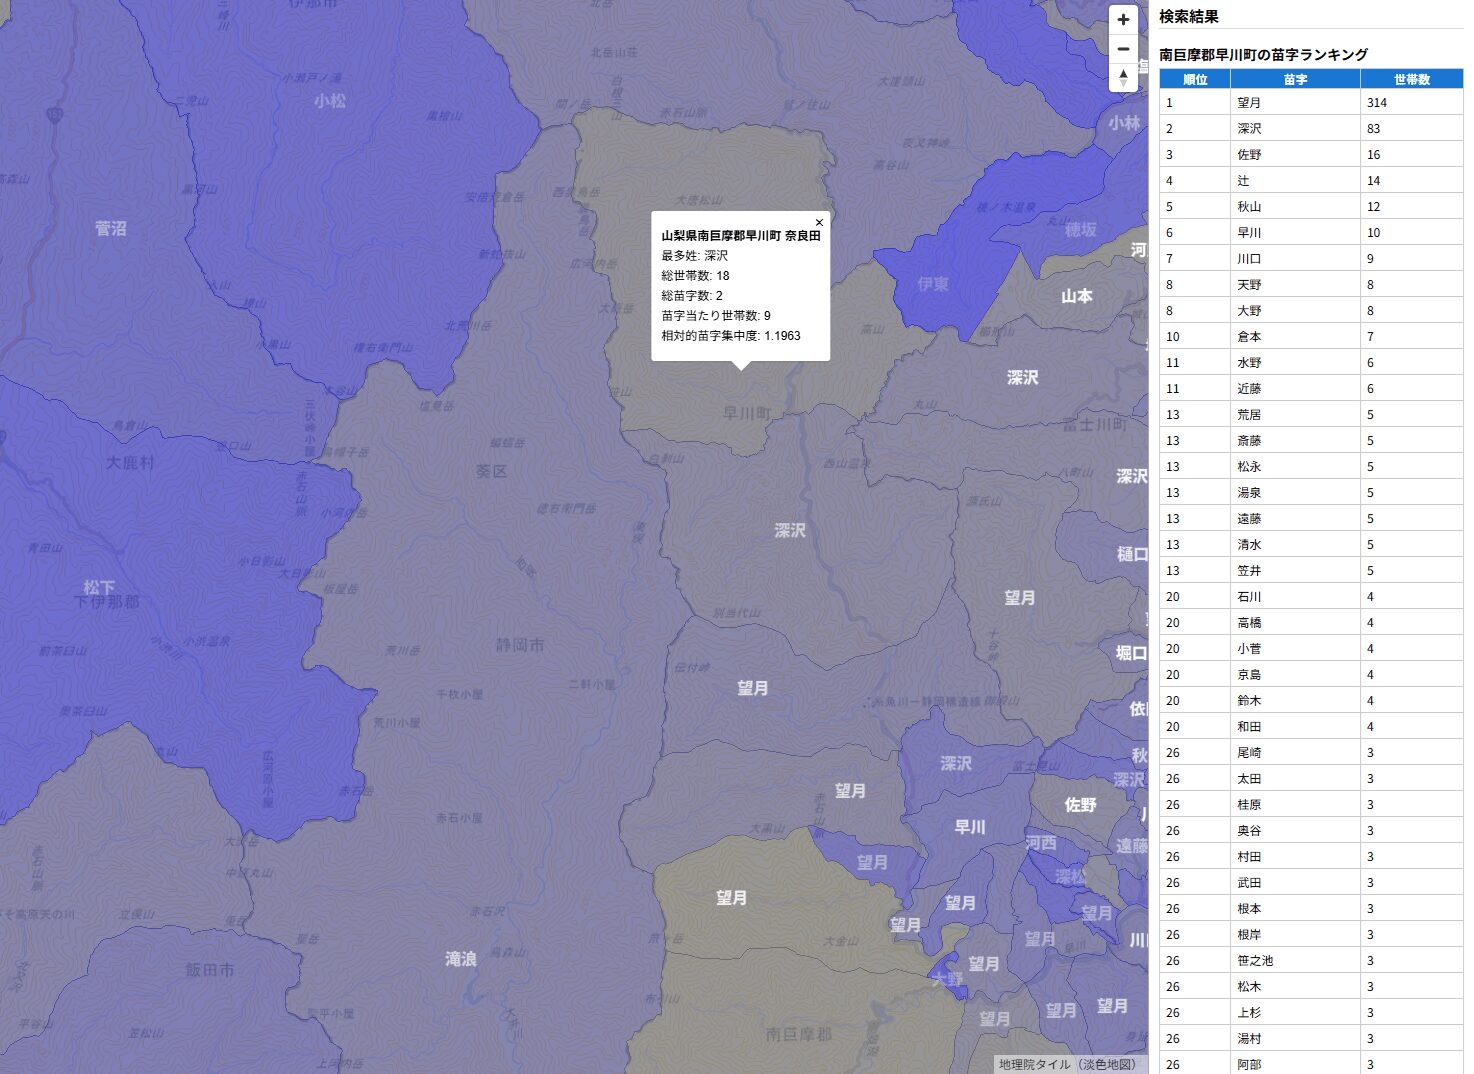Image resolution: width=1474 pixels, height=1074 pixels.
Task: Click the 滝浪 area label on map
Action: click(x=461, y=959)
